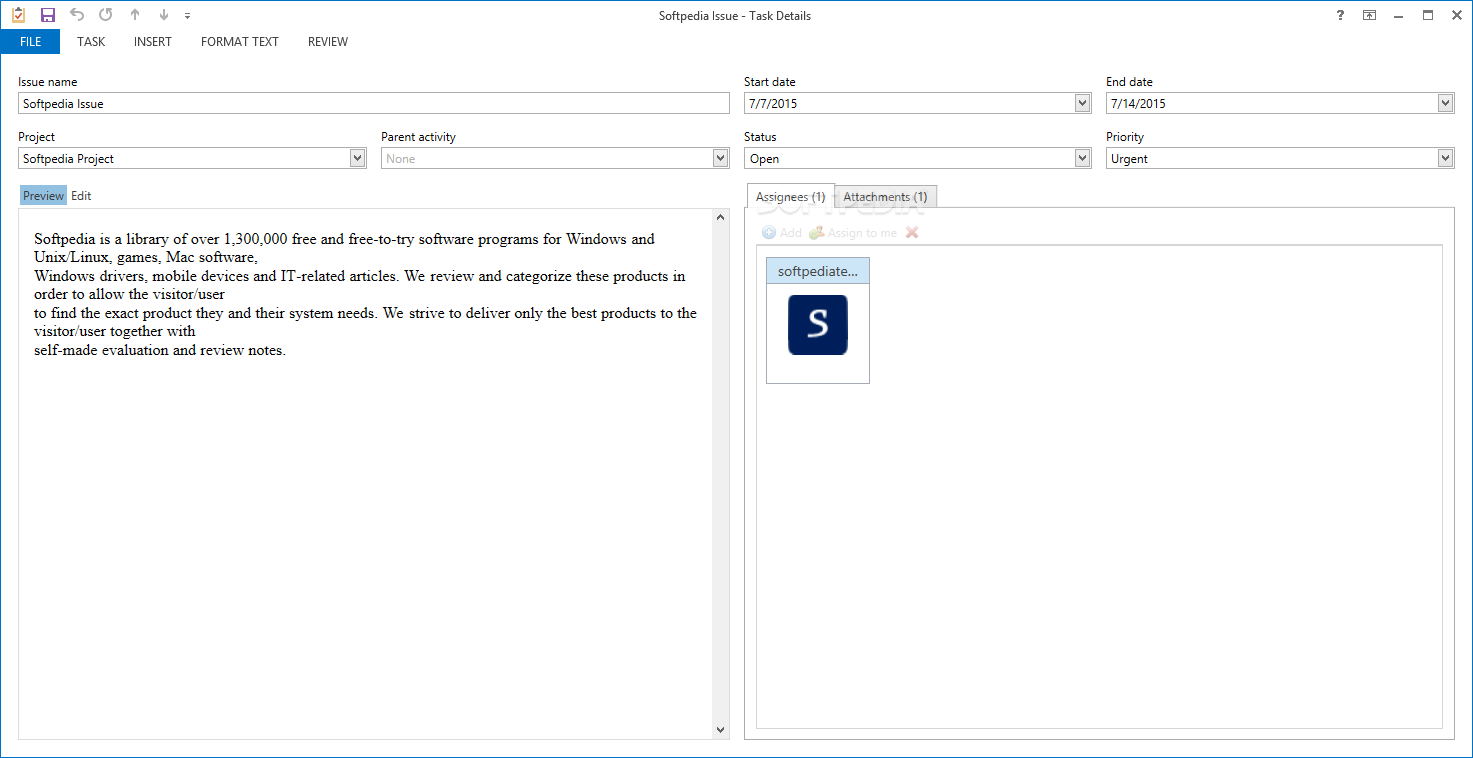Image resolution: width=1473 pixels, height=758 pixels.
Task: Open the Status dropdown
Action: point(1082,158)
